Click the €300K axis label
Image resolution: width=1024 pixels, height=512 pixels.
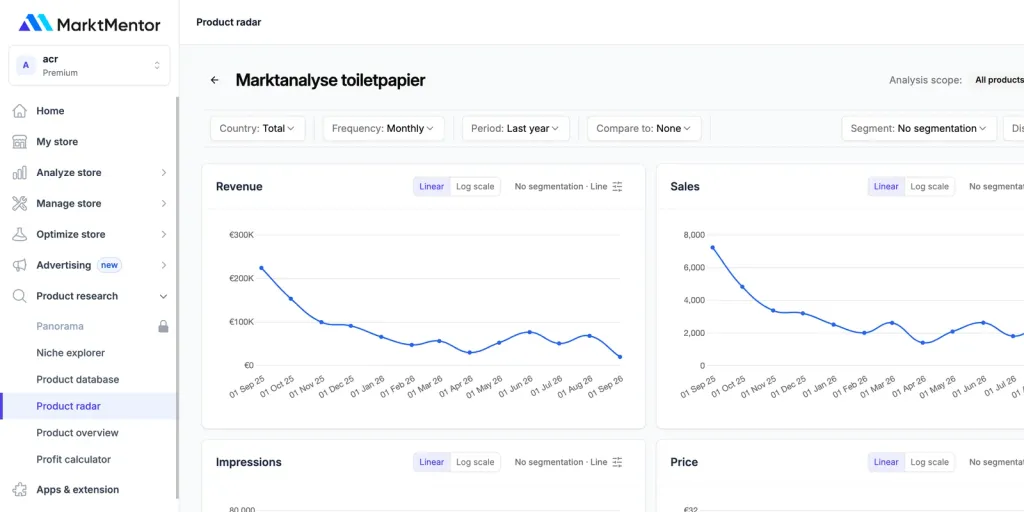pos(242,234)
